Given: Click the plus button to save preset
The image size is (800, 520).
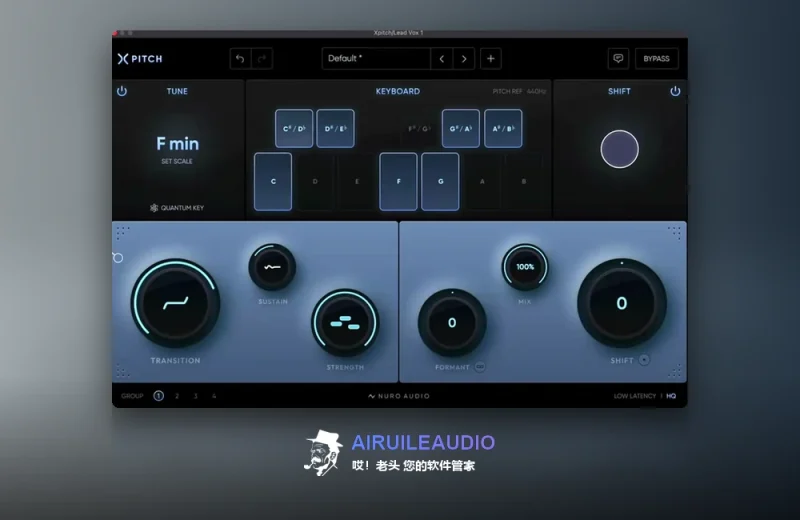Looking at the screenshot, I should (x=490, y=59).
